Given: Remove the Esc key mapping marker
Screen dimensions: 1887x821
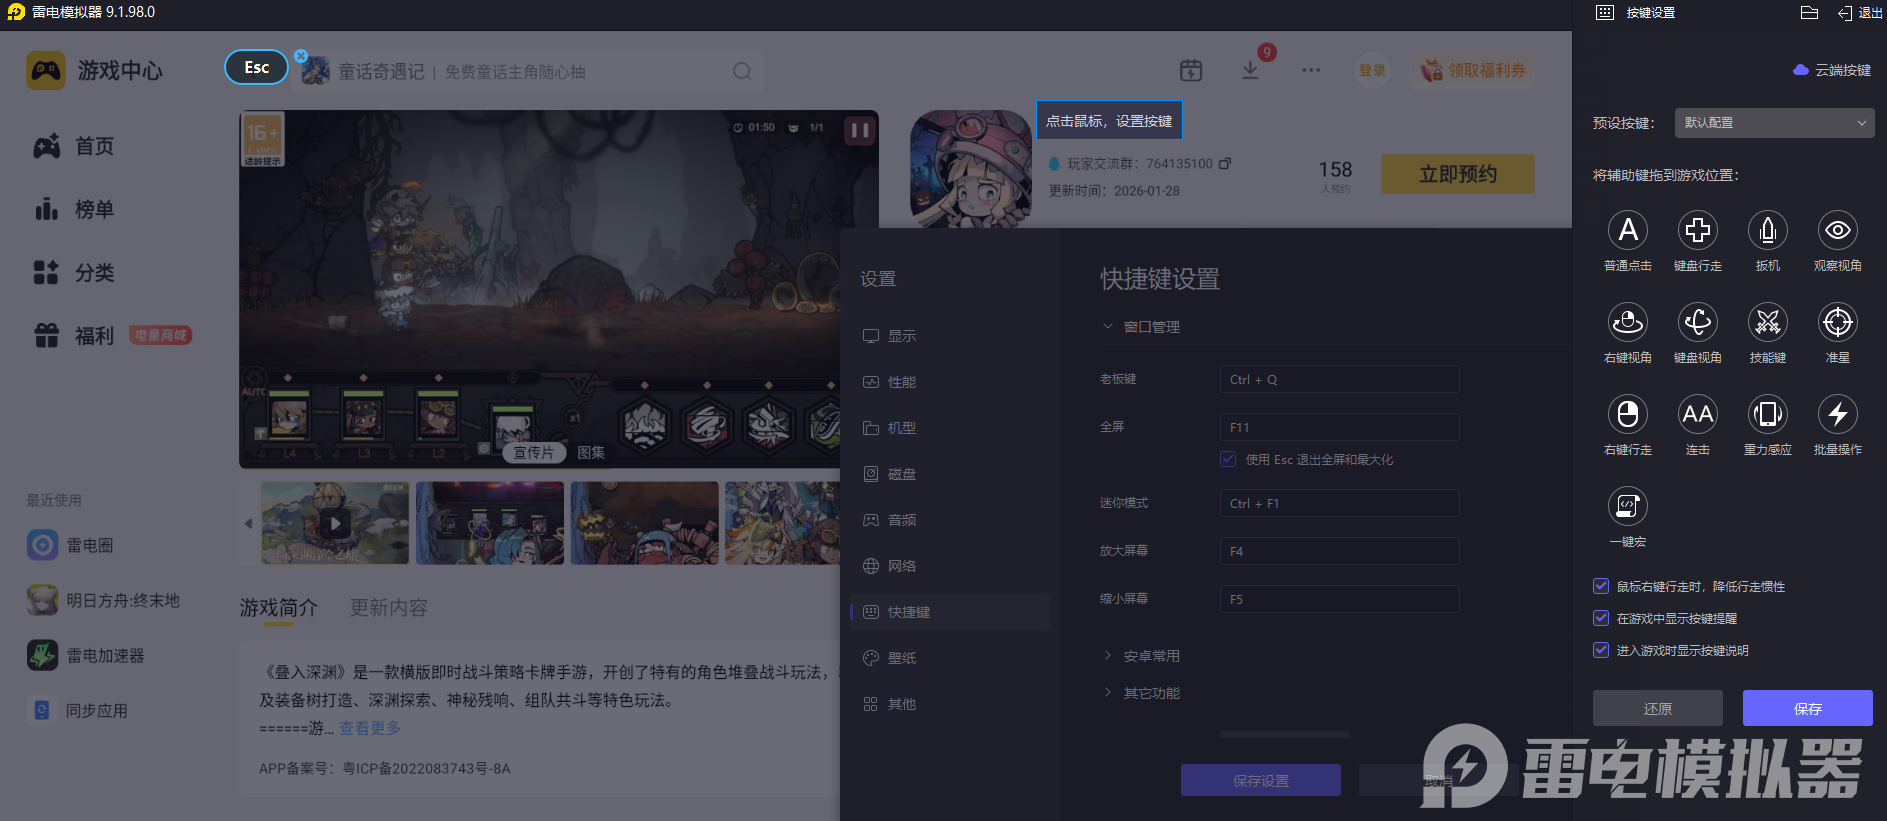Looking at the screenshot, I should click(301, 56).
